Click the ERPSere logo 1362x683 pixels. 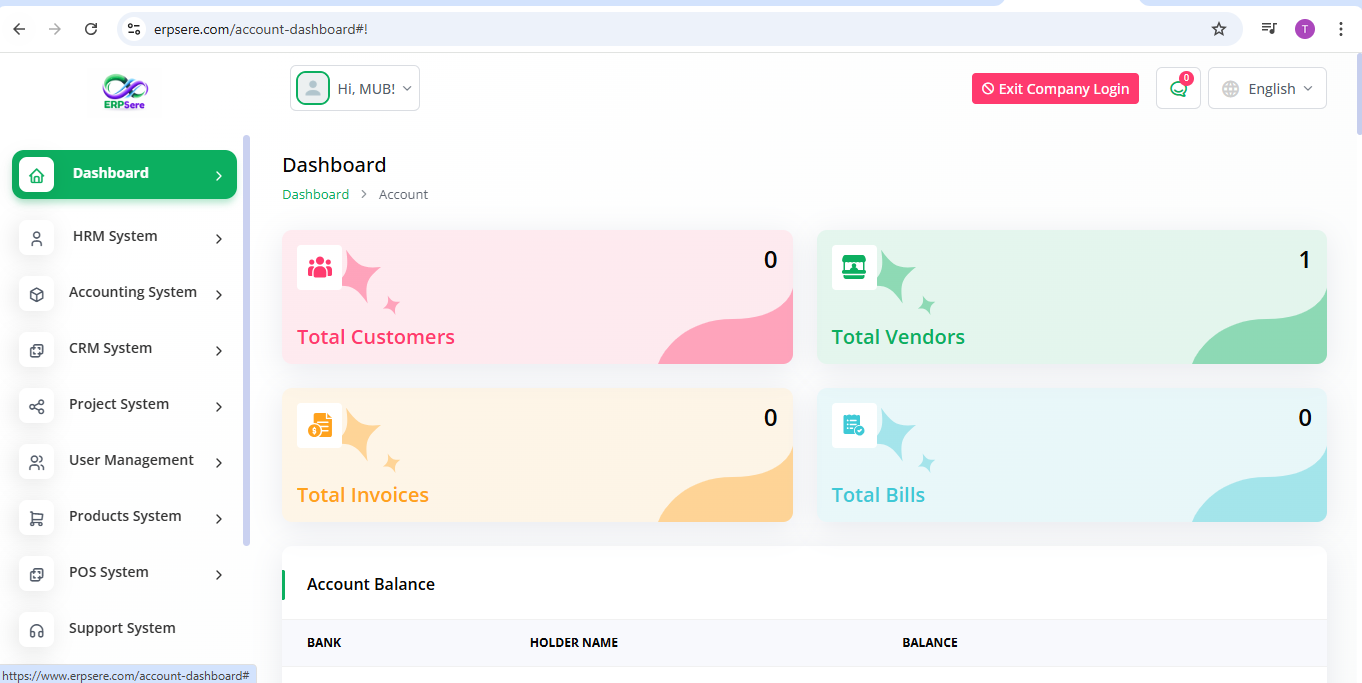click(x=125, y=91)
